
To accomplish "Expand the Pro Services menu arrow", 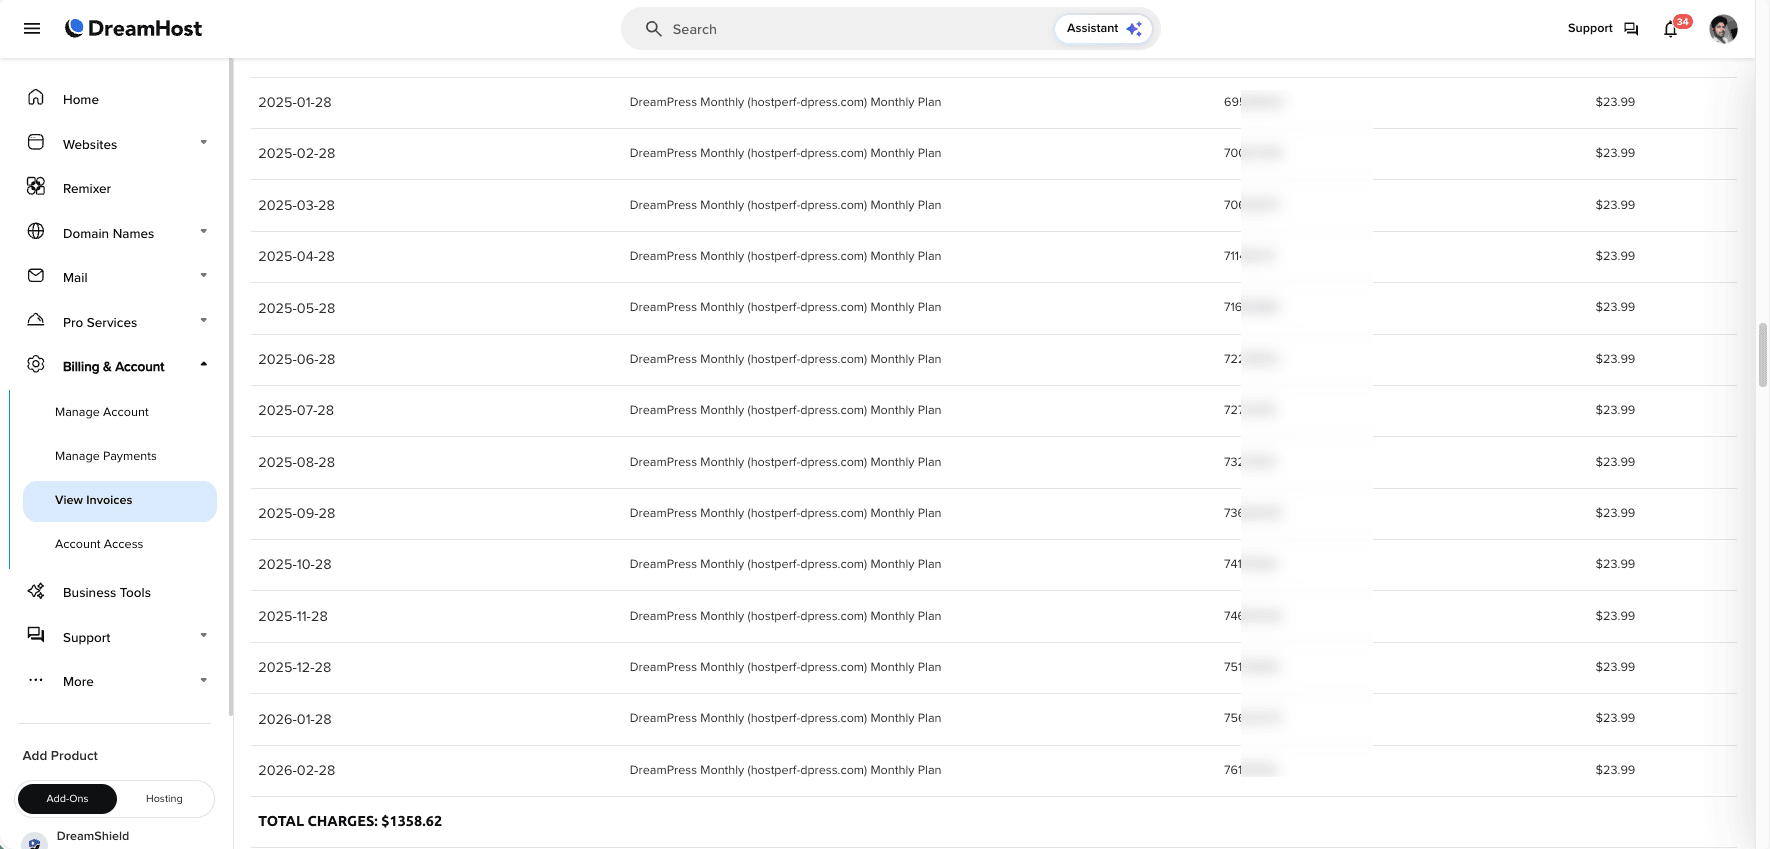I will tap(204, 321).
